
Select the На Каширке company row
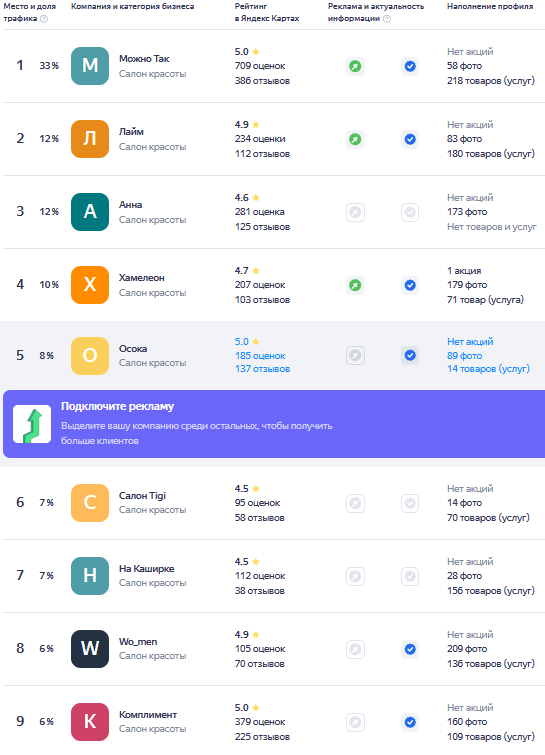(x=274, y=576)
